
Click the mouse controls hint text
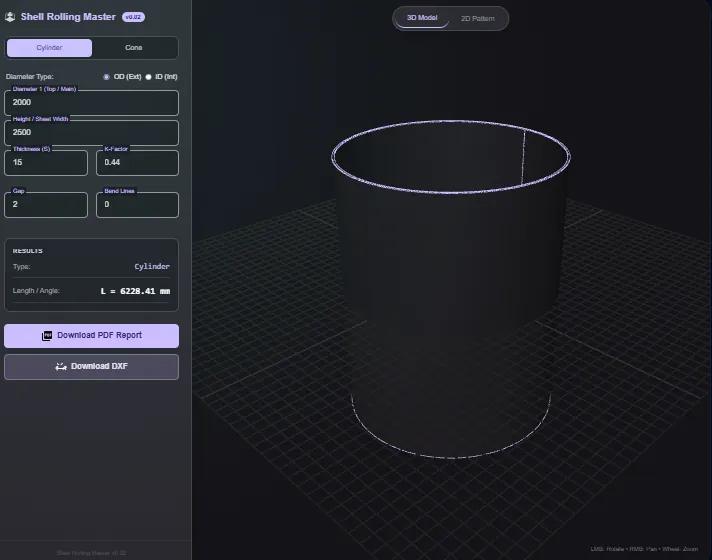tap(644, 549)
